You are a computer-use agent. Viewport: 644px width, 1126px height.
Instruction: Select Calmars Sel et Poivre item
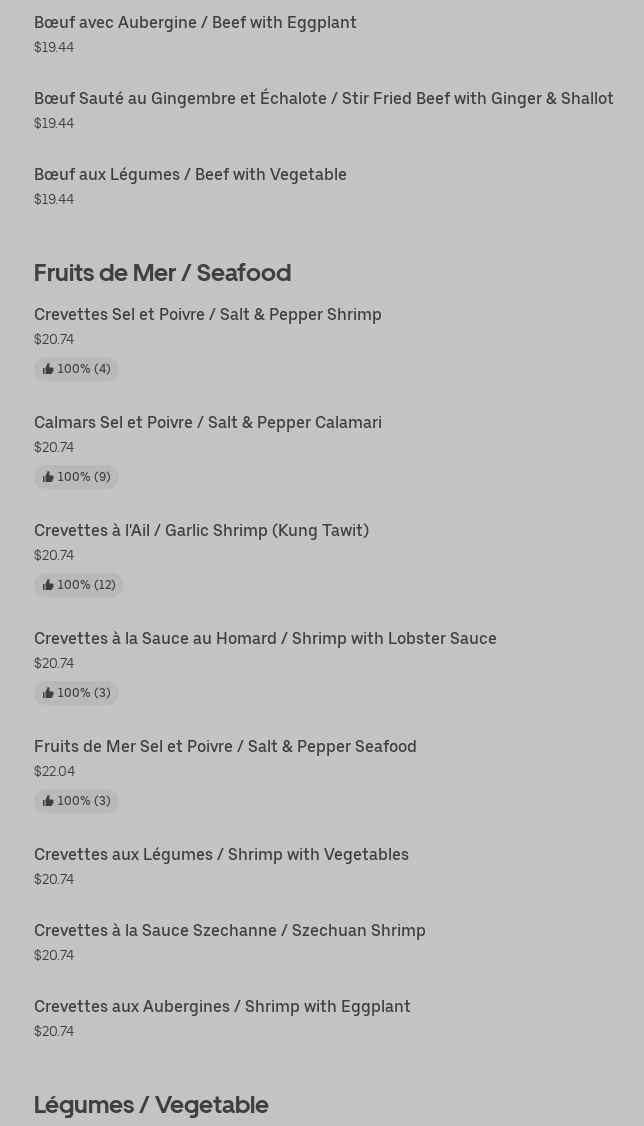click(207, 422)
